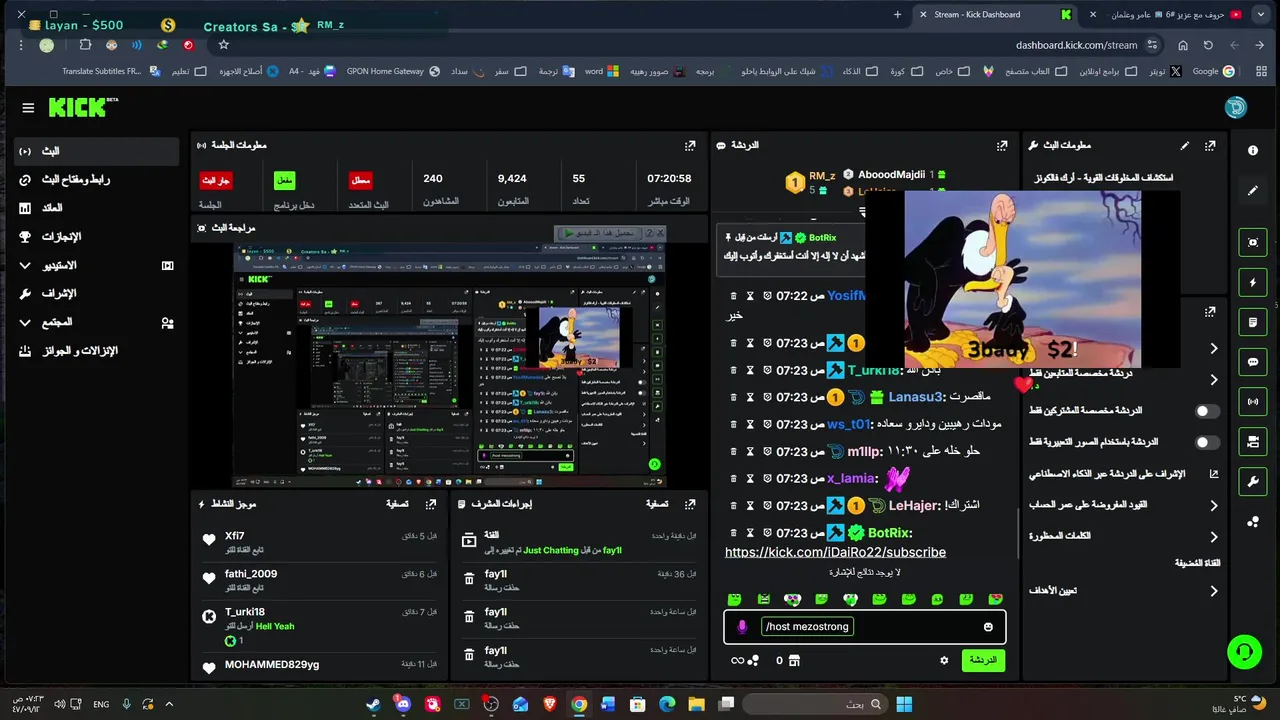Viewport: 1280px width, 720px height.
Task: Timeout user ws_t01 with hourglass icon
Action: 750,425
